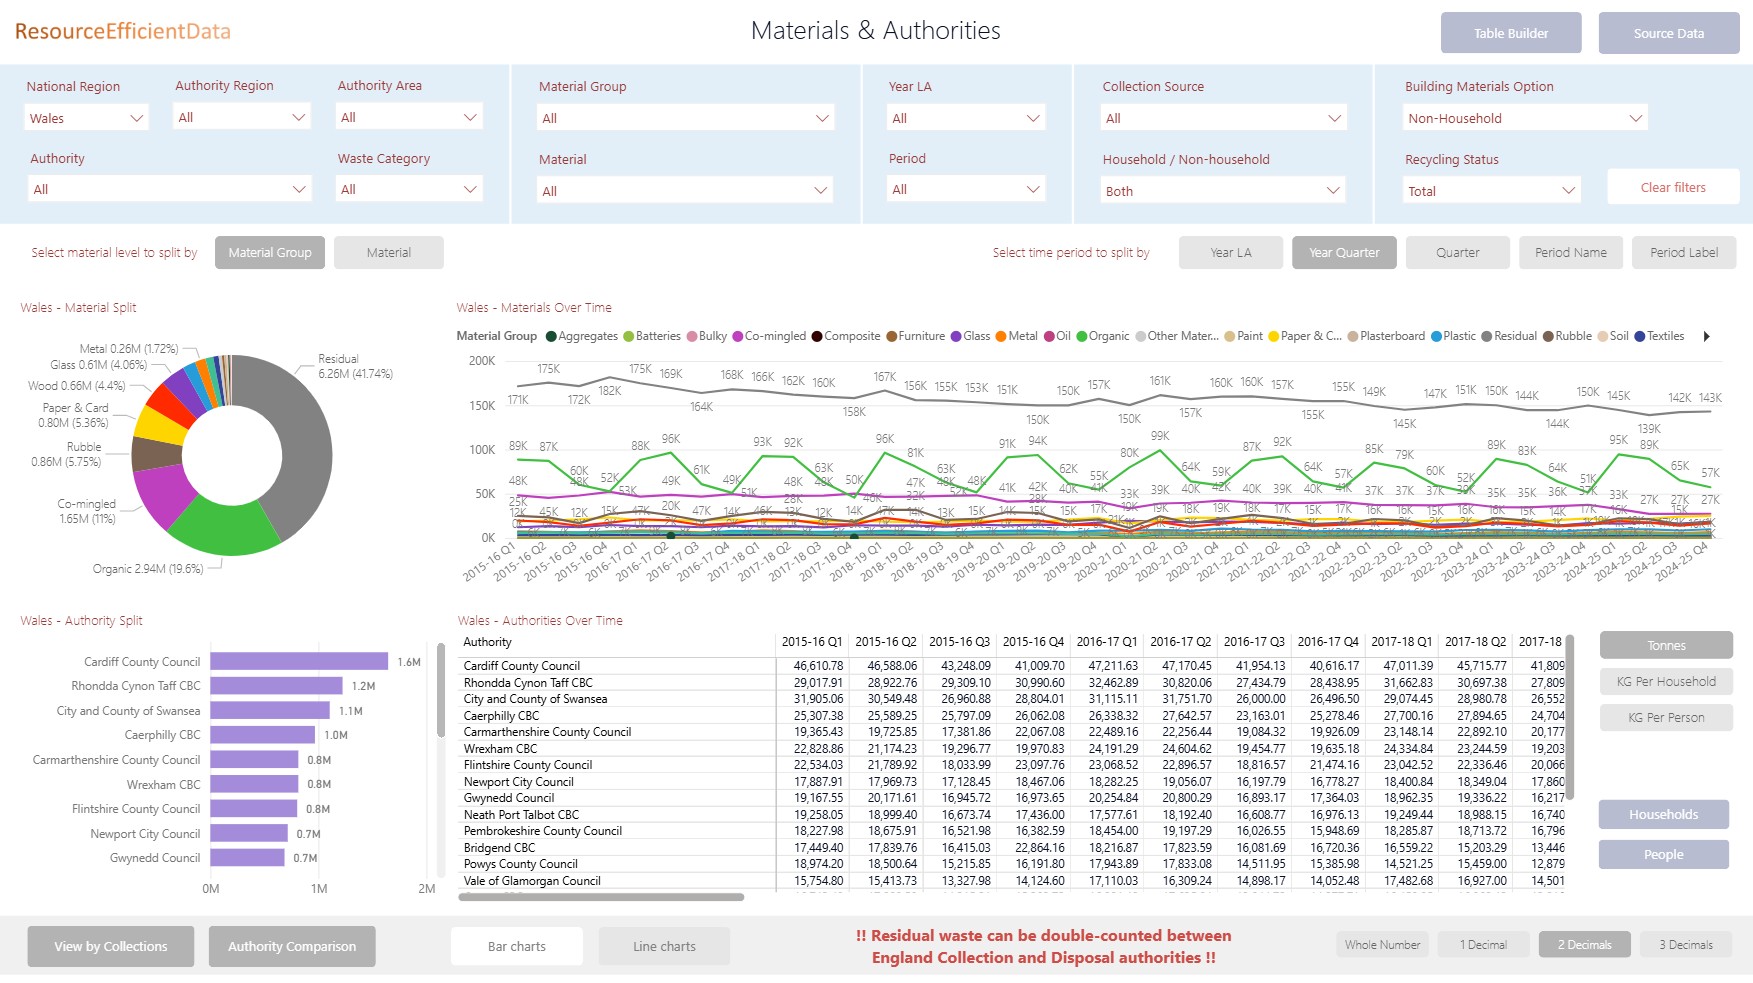Switch units to KG Per Household
This screenshot has height=983, width=1753.
(1665, 682)
